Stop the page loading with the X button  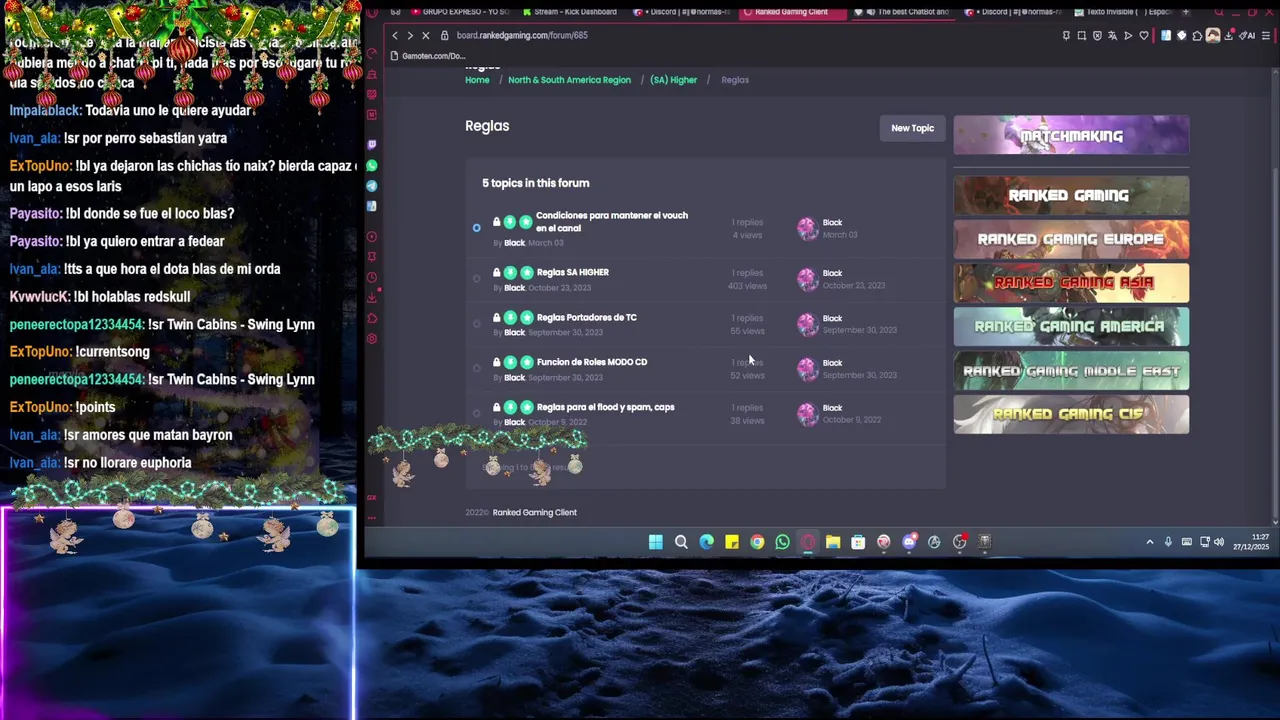(425, 35)
